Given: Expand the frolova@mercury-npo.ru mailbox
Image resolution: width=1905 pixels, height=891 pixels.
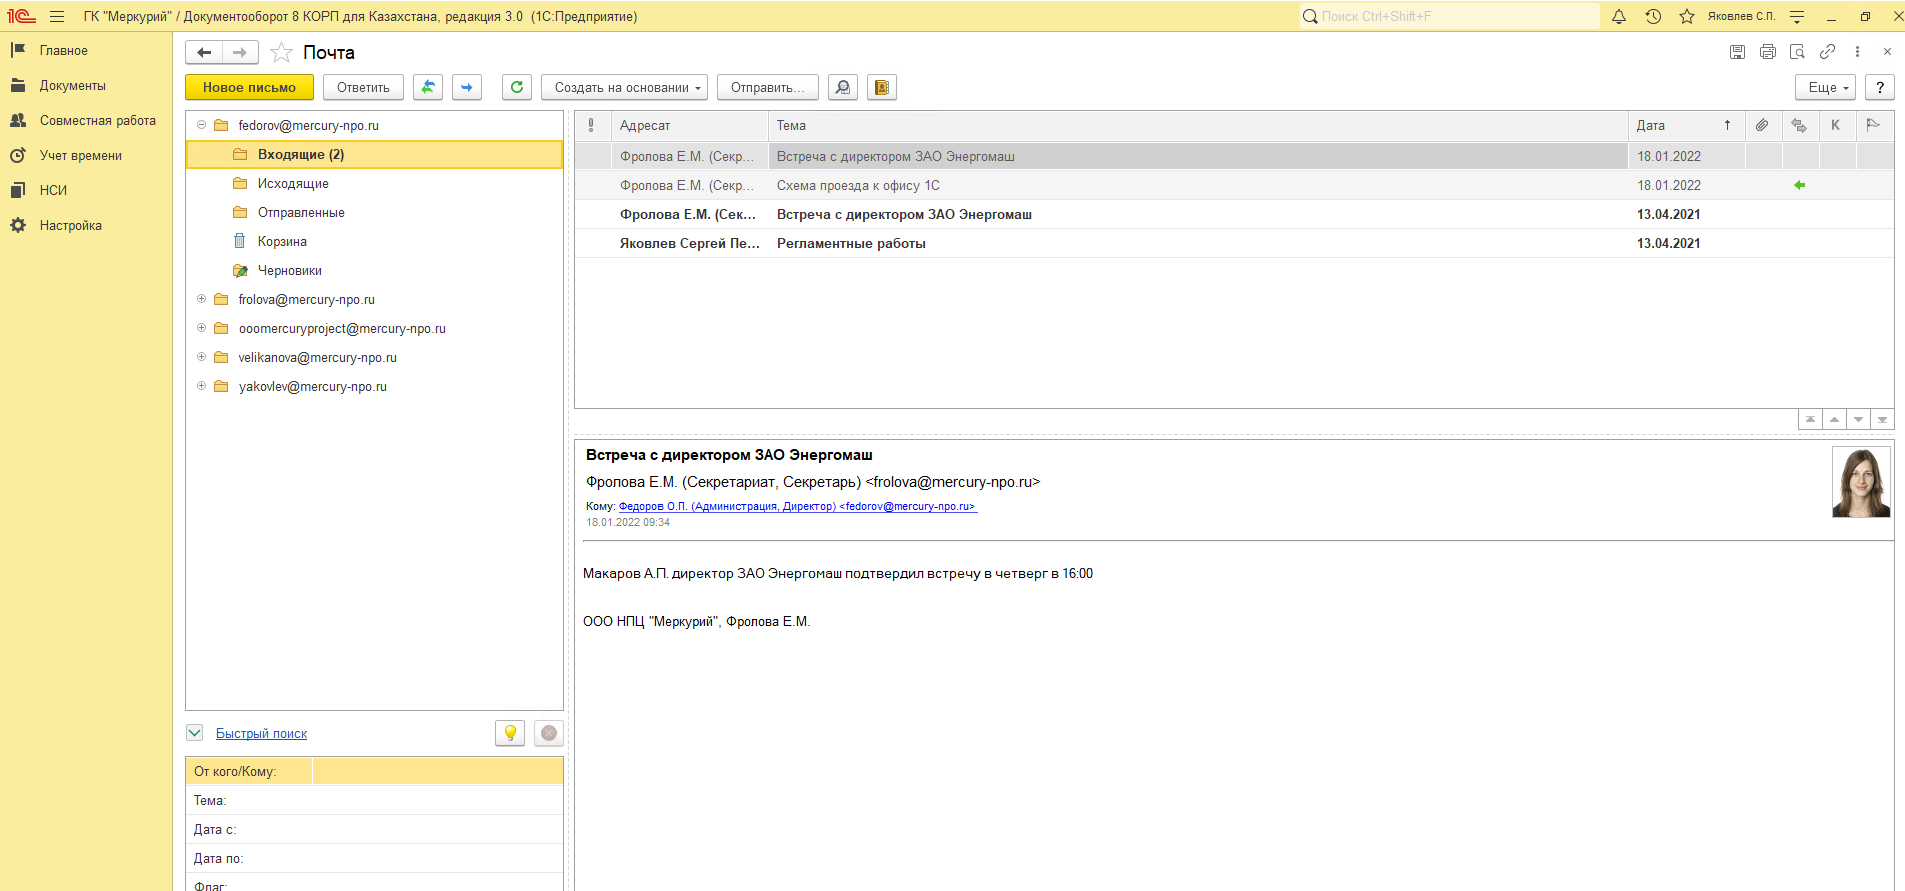Looking at the screenshot, I should 201,299.
